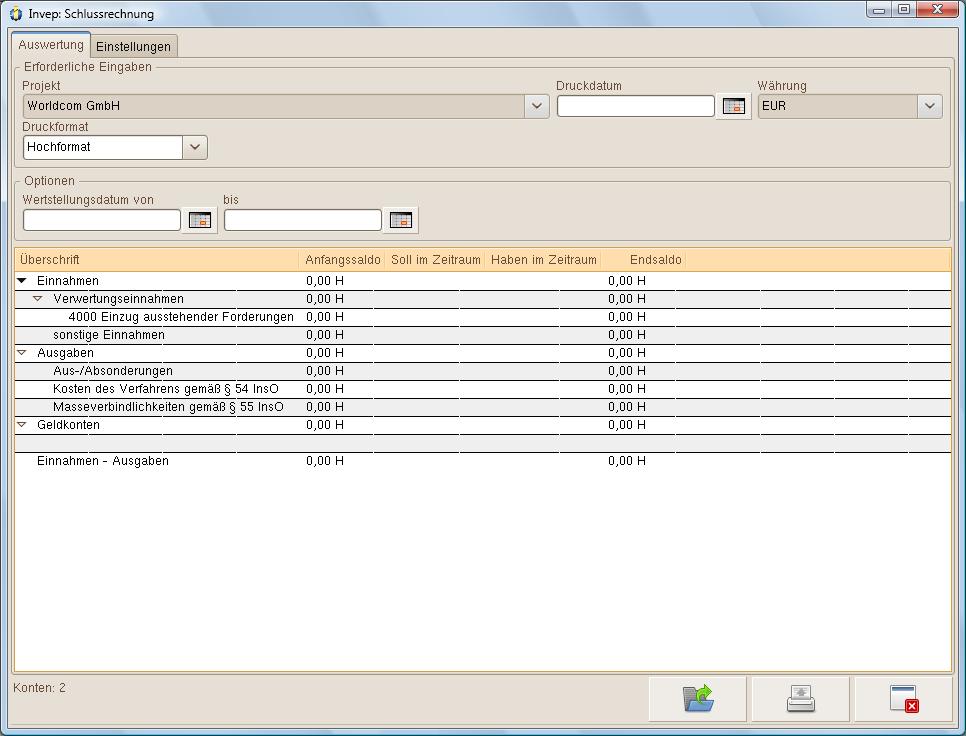Click the Hochformat format field
This screenshot has width=966, height=736.
103,147
